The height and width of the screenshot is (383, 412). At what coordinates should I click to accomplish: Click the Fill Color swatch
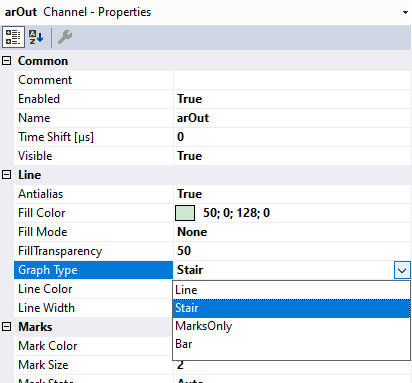tap(185, 213)
